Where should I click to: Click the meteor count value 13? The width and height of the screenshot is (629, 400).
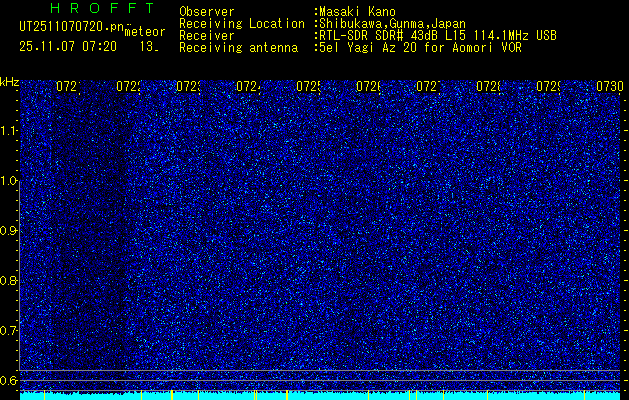click(x=149, y=47)
